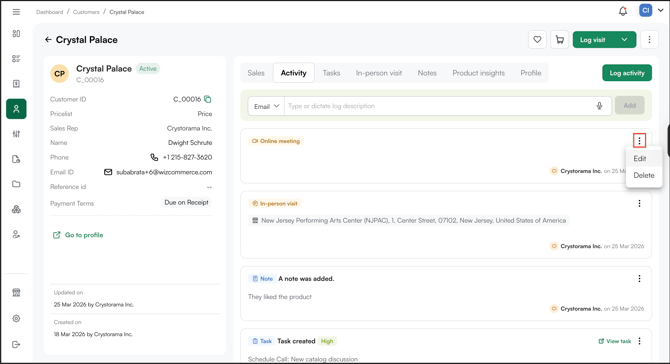
Task: Go to Dashboard breadcrumb
Action: pyautogui.click(x=50, y=12)
